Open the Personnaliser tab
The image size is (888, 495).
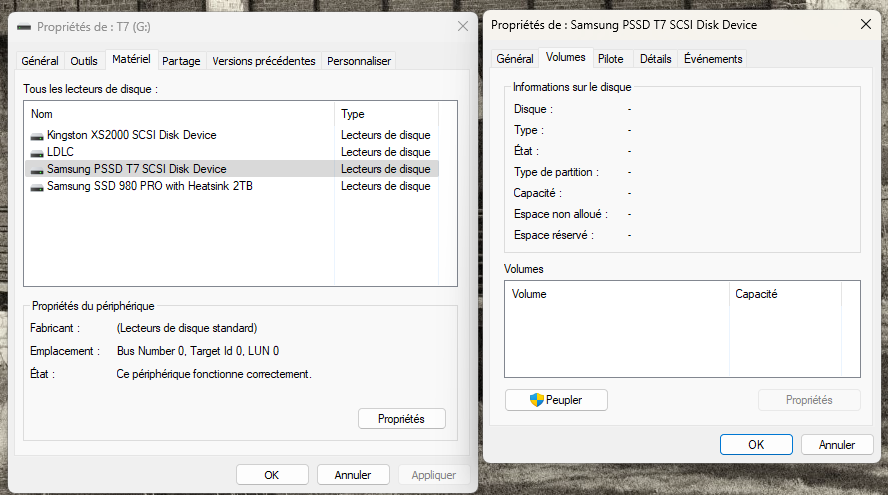coord(358,61)
